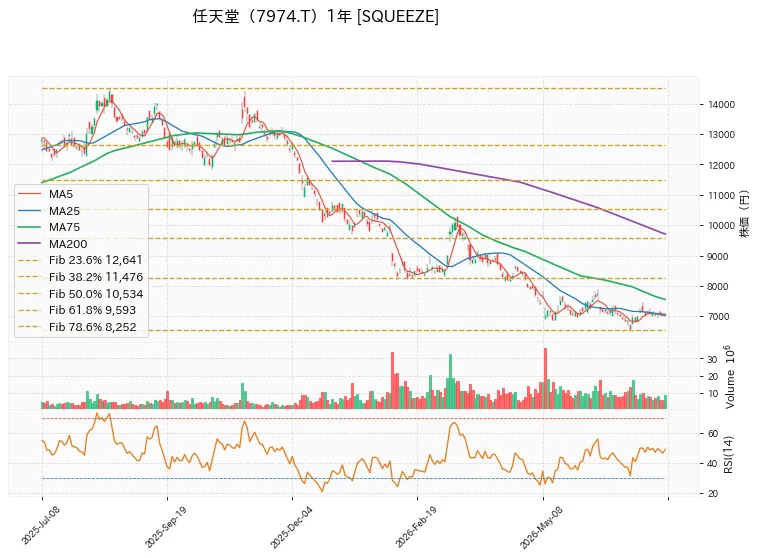
Task: Click the blue MA25 line swatch in legend
Action: coord(29,211)
